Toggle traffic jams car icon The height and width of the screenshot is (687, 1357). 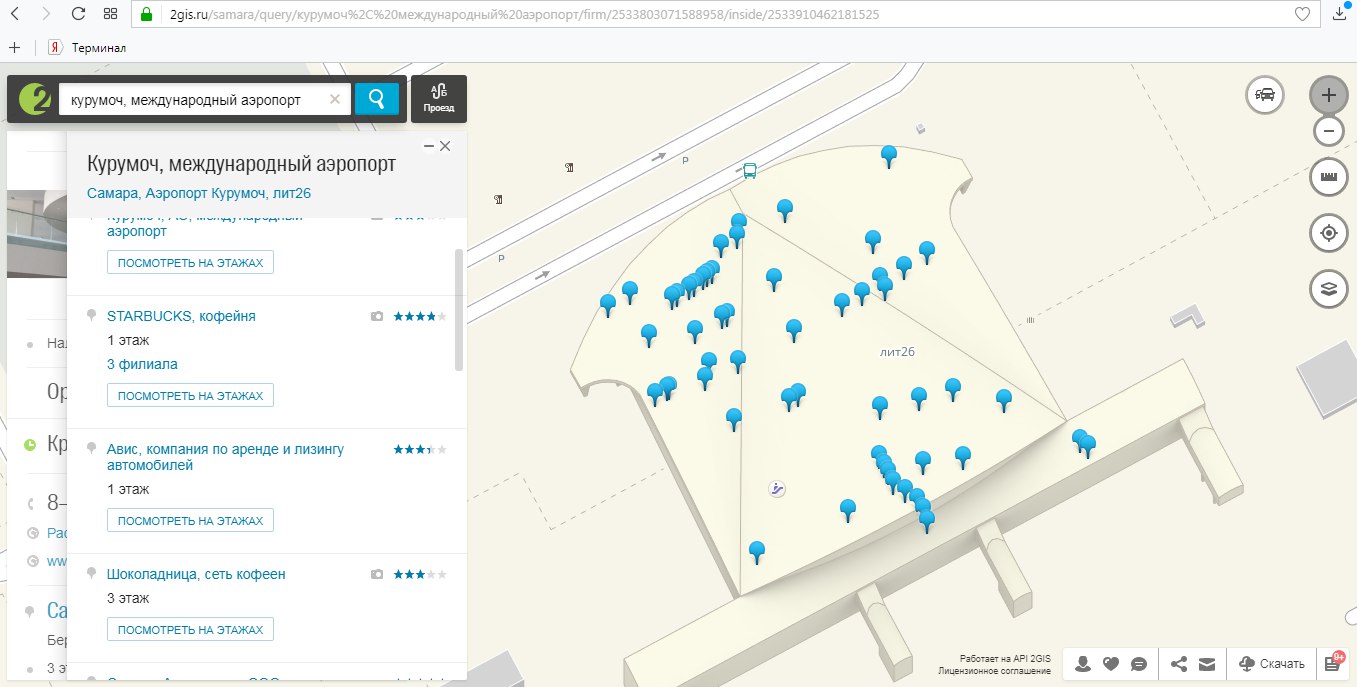coord(1265,95)
